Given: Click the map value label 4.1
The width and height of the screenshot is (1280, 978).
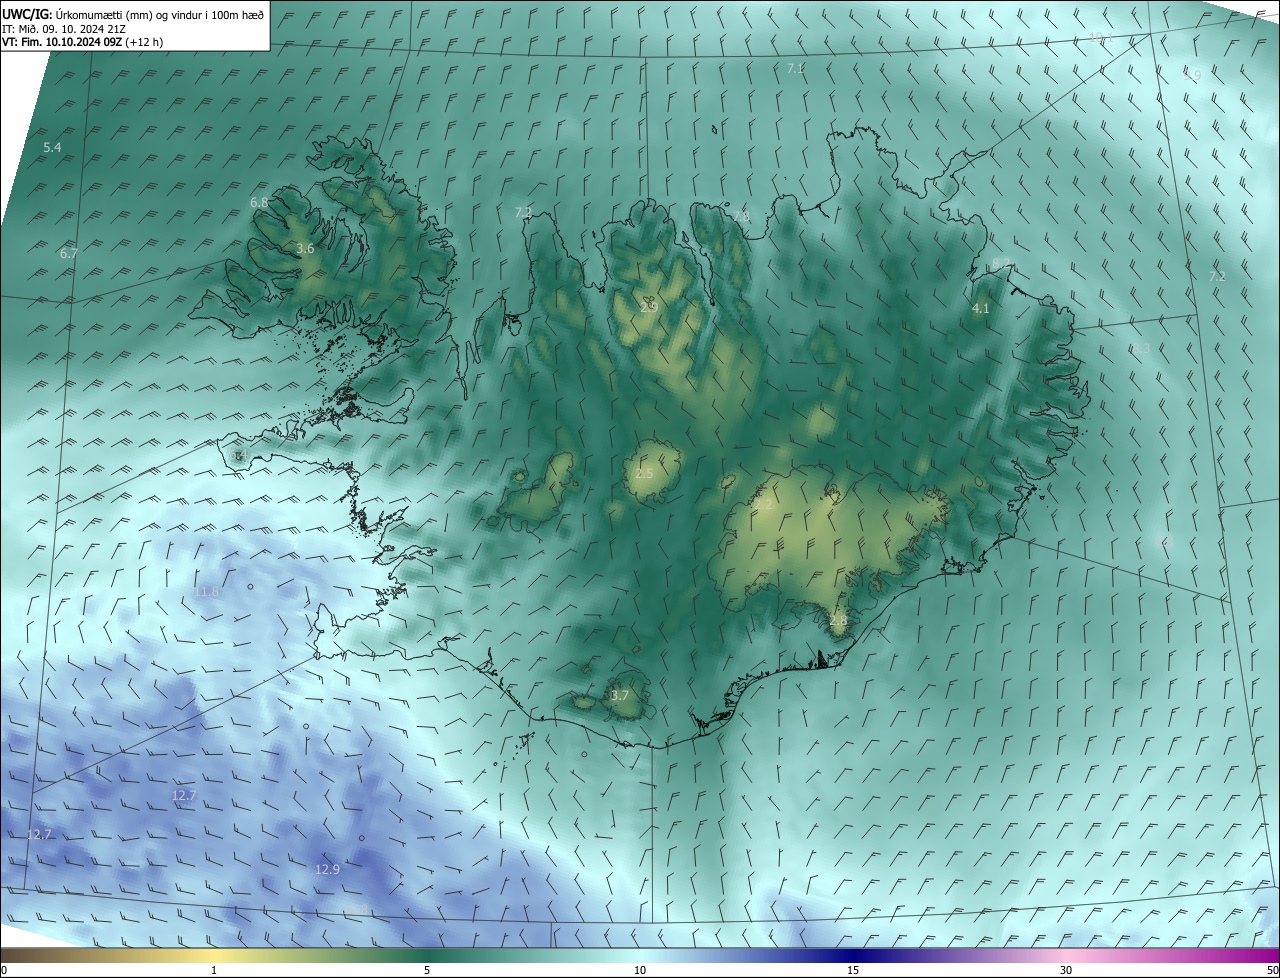Looking at the screenshot, I should tap(981, 309).
